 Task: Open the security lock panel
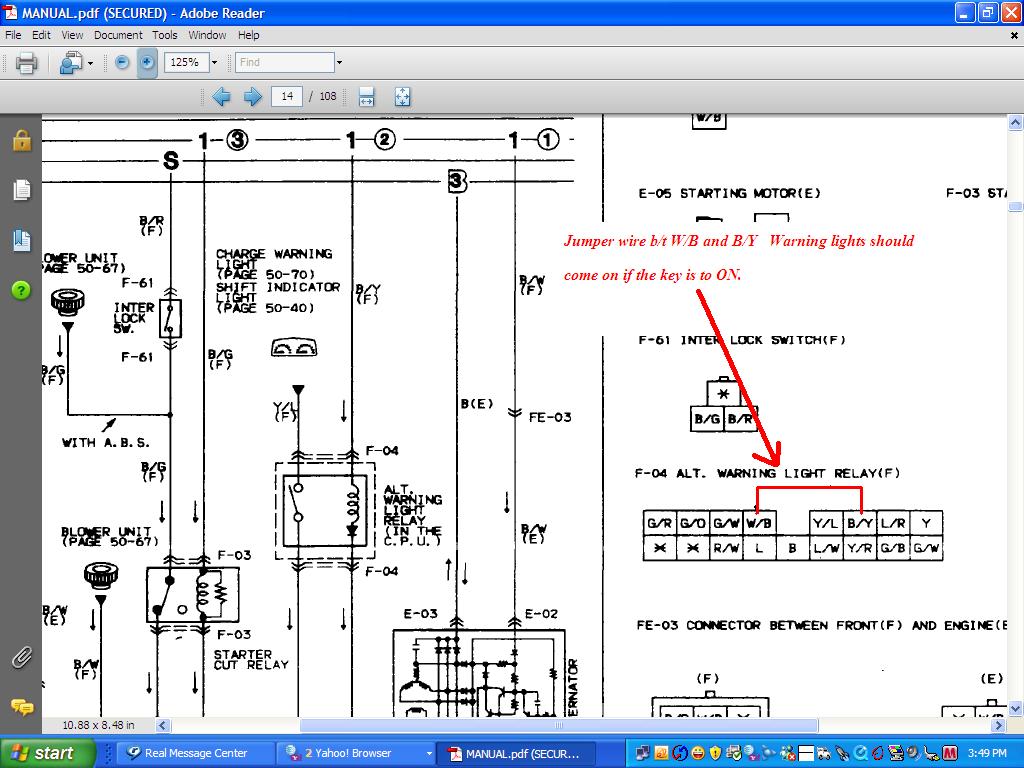click(21, 140)
